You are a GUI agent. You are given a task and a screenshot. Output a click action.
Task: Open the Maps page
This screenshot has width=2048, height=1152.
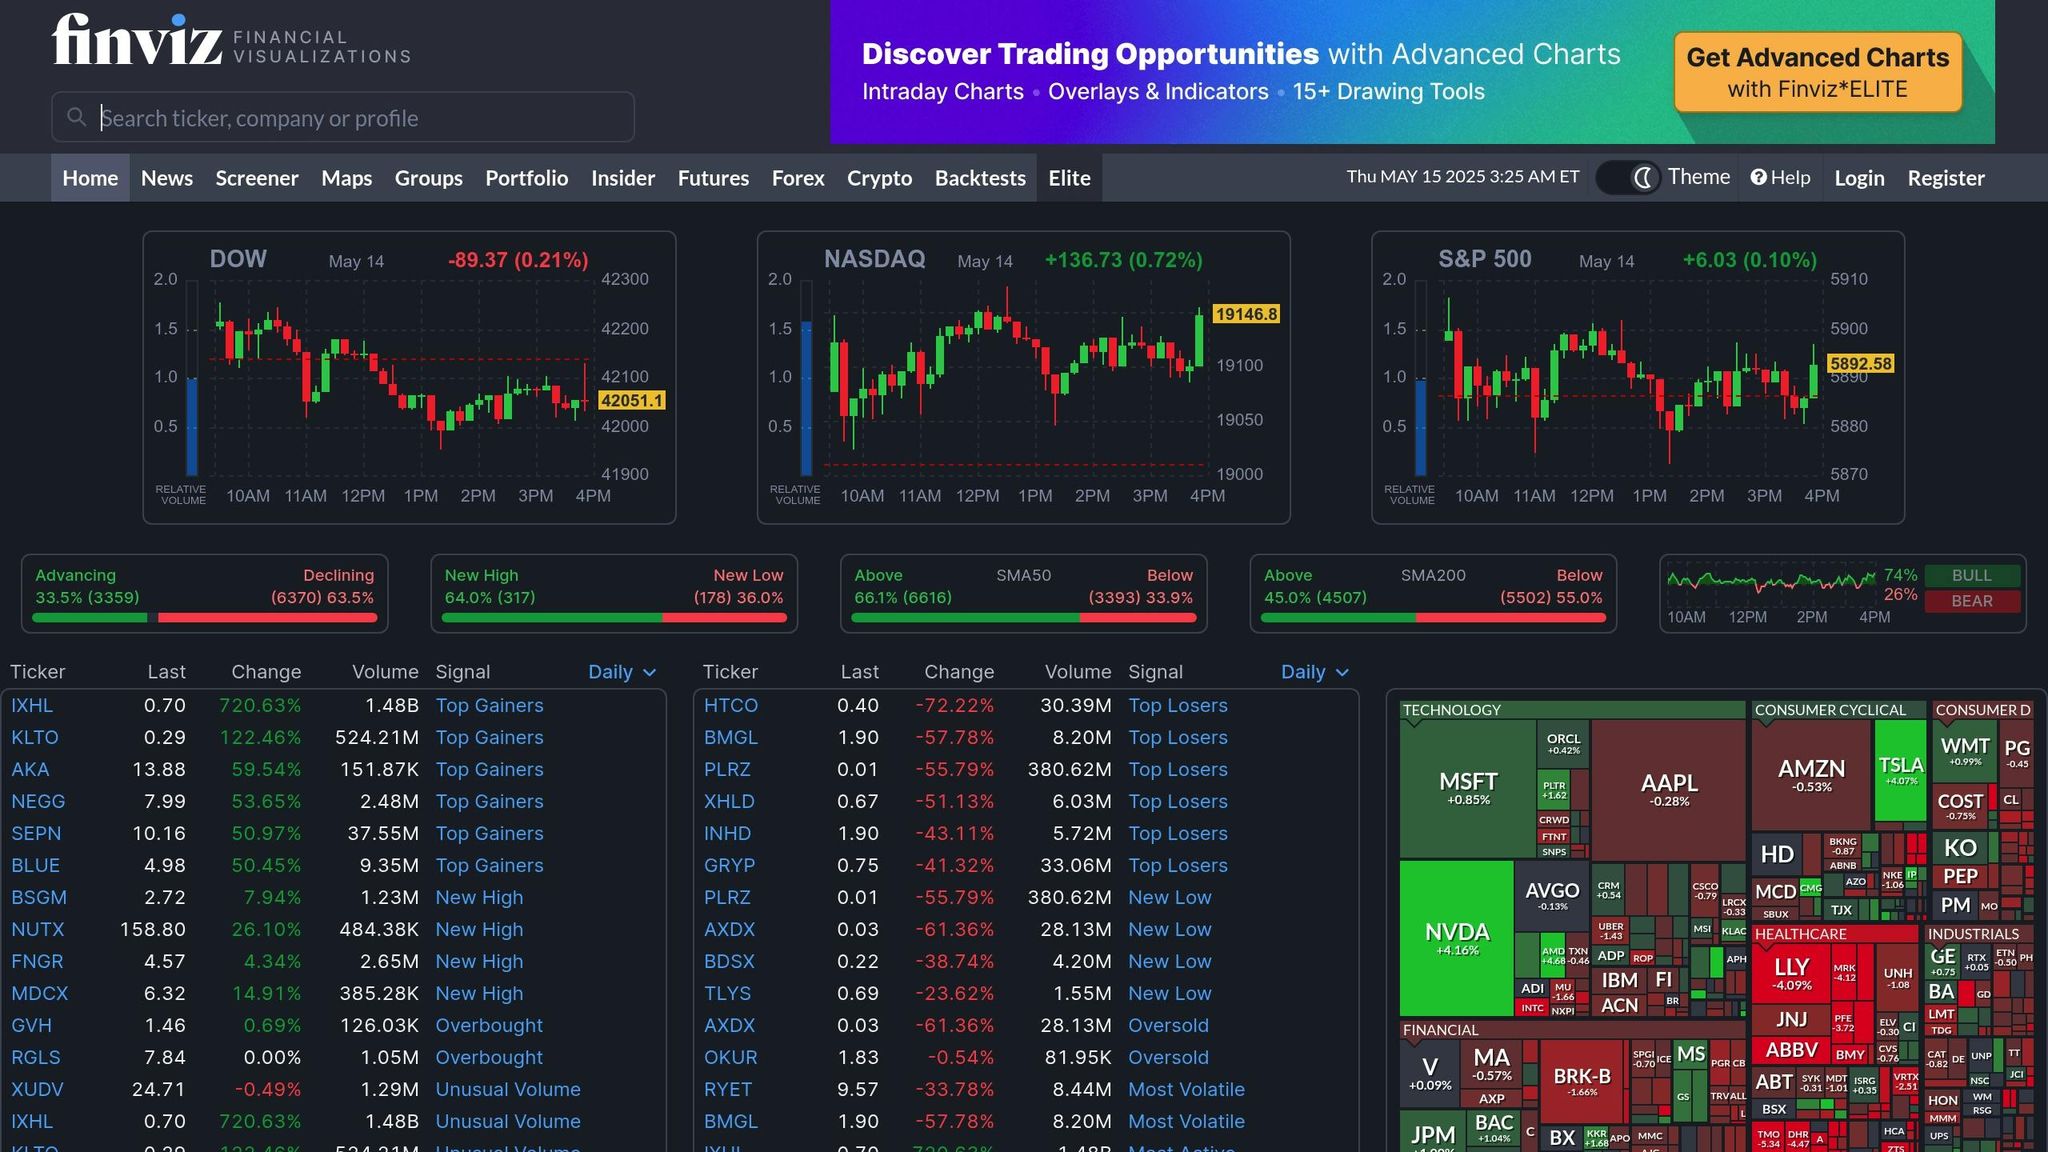click(x=347, y=178)
